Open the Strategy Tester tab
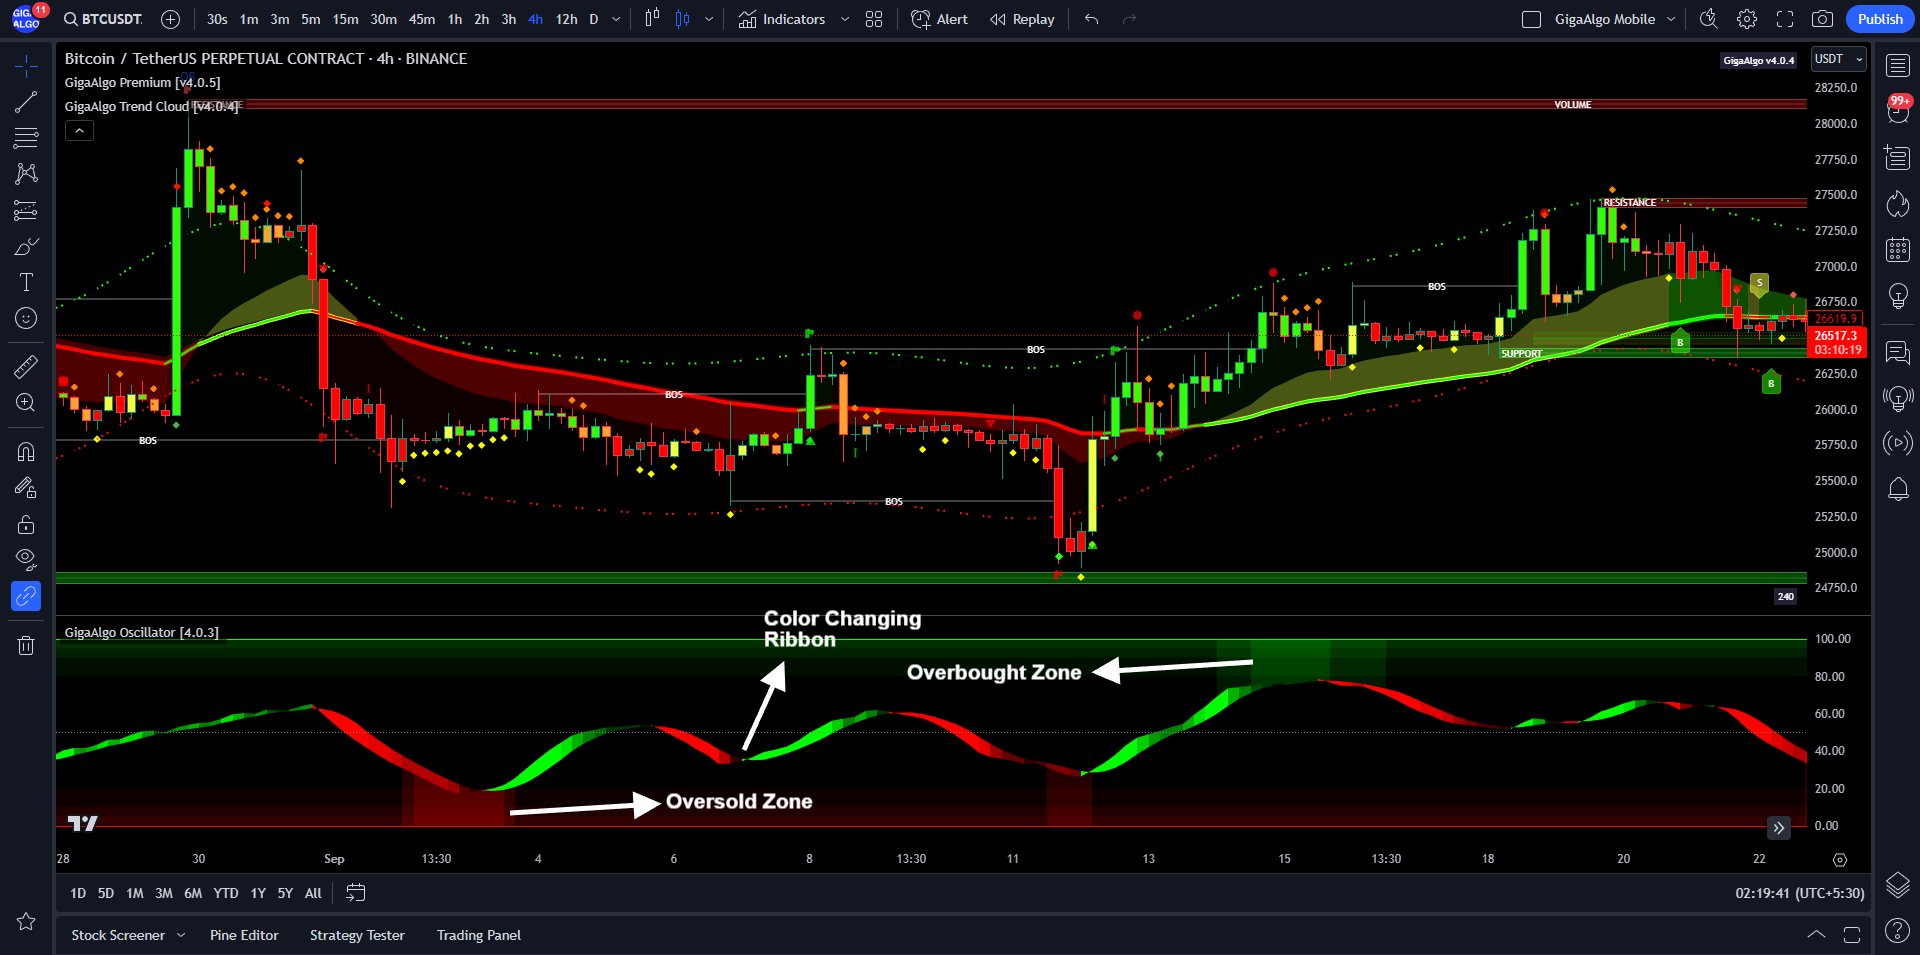 [357, 935]
